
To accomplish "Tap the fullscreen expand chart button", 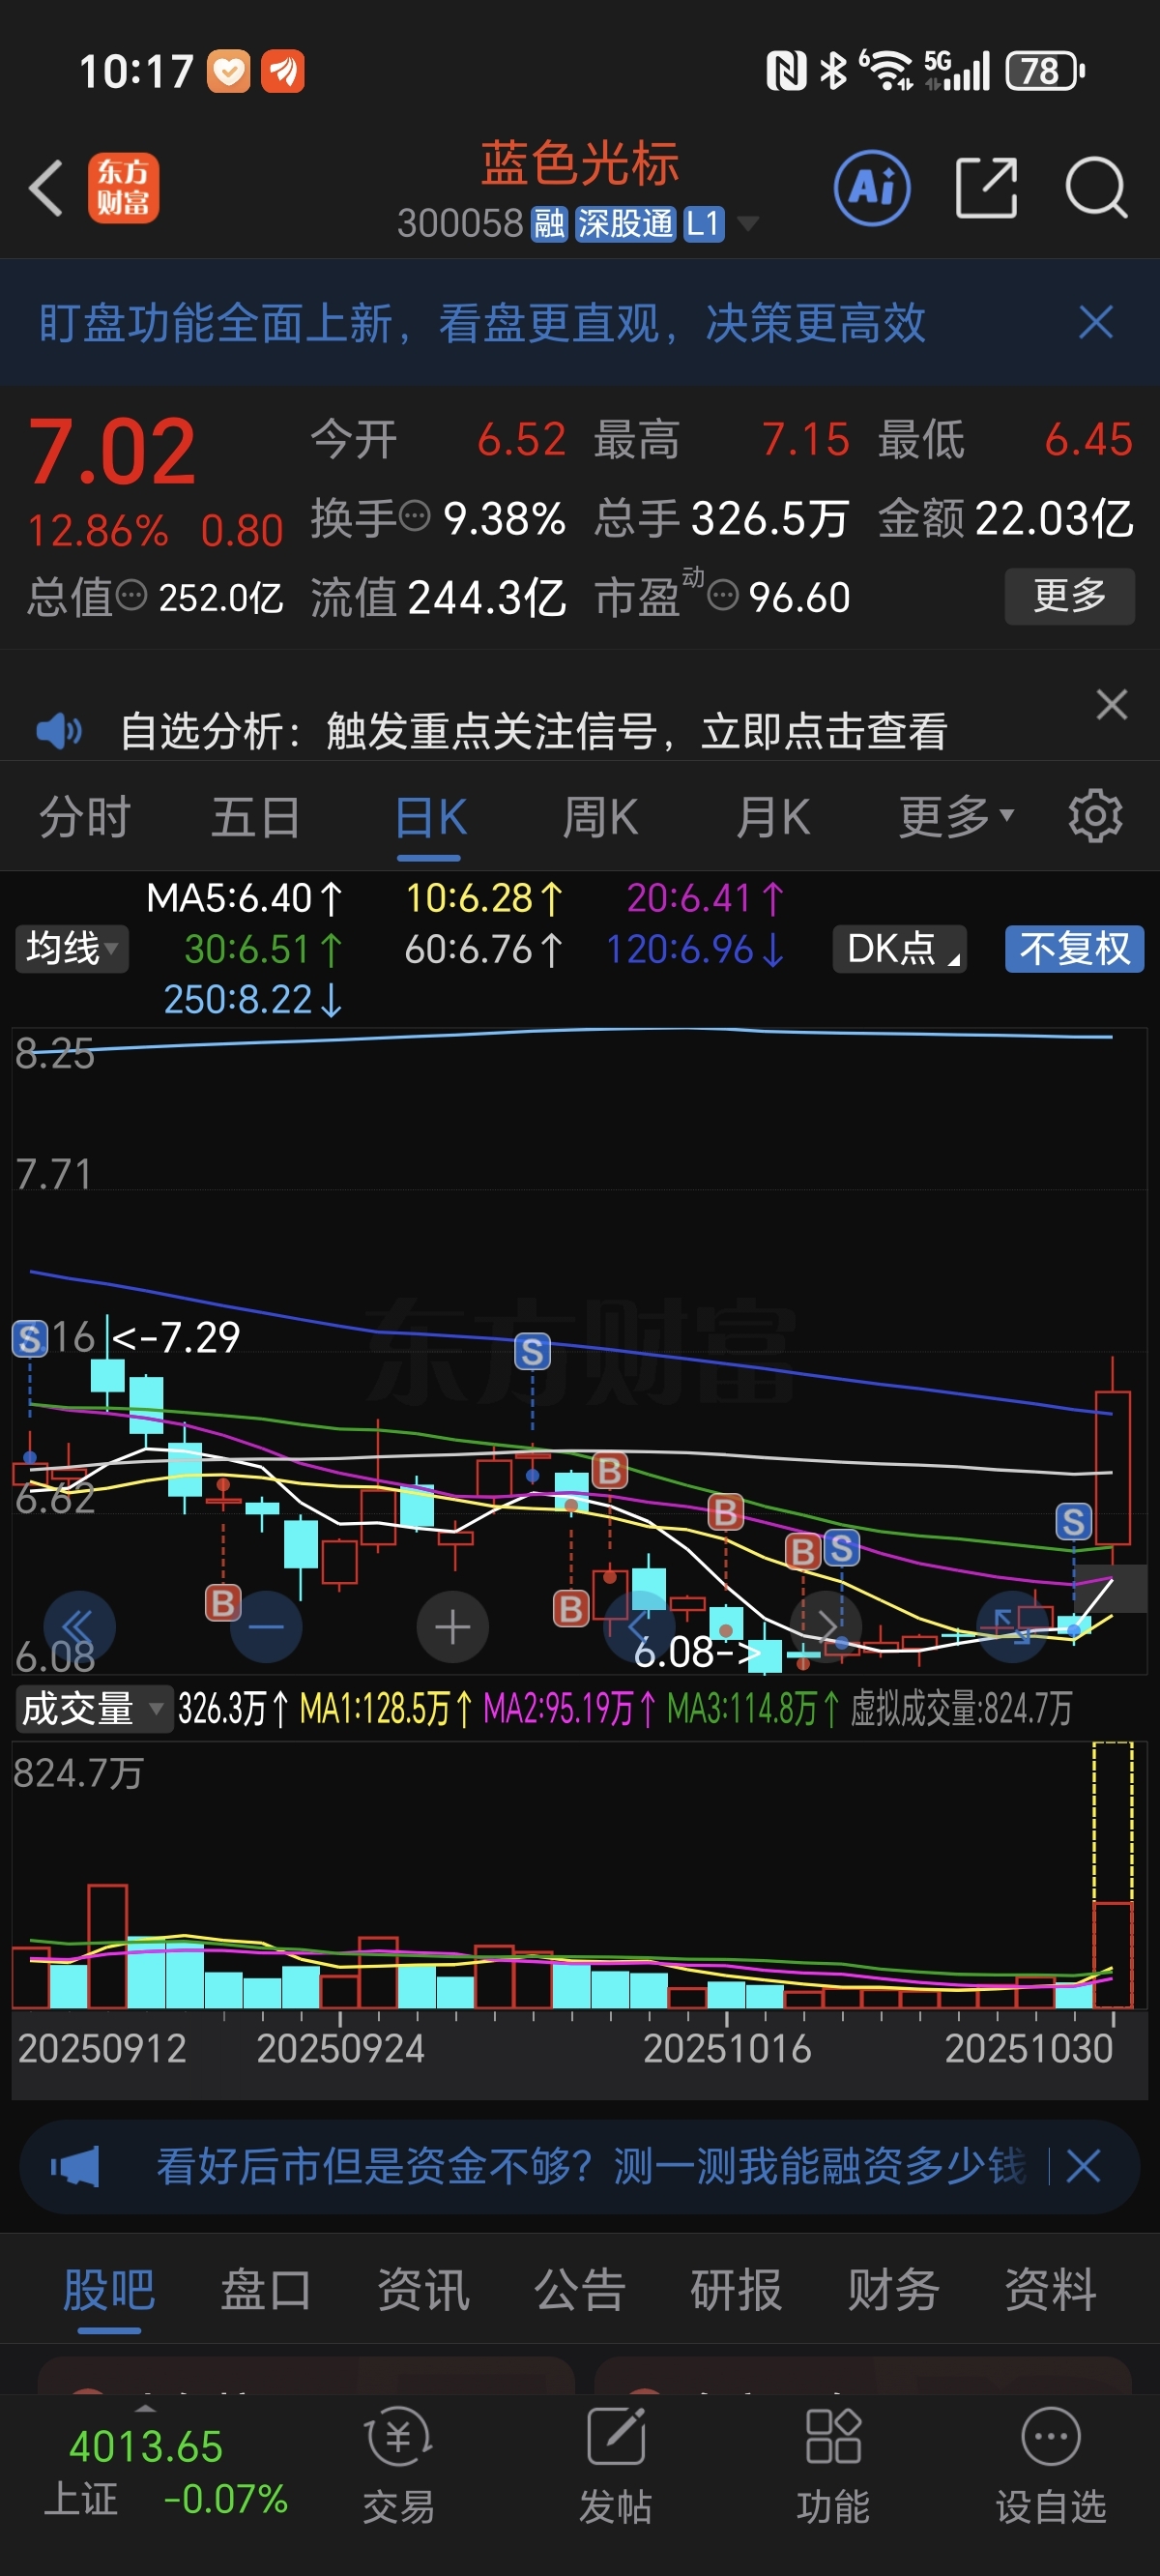I will 1012,1627.
